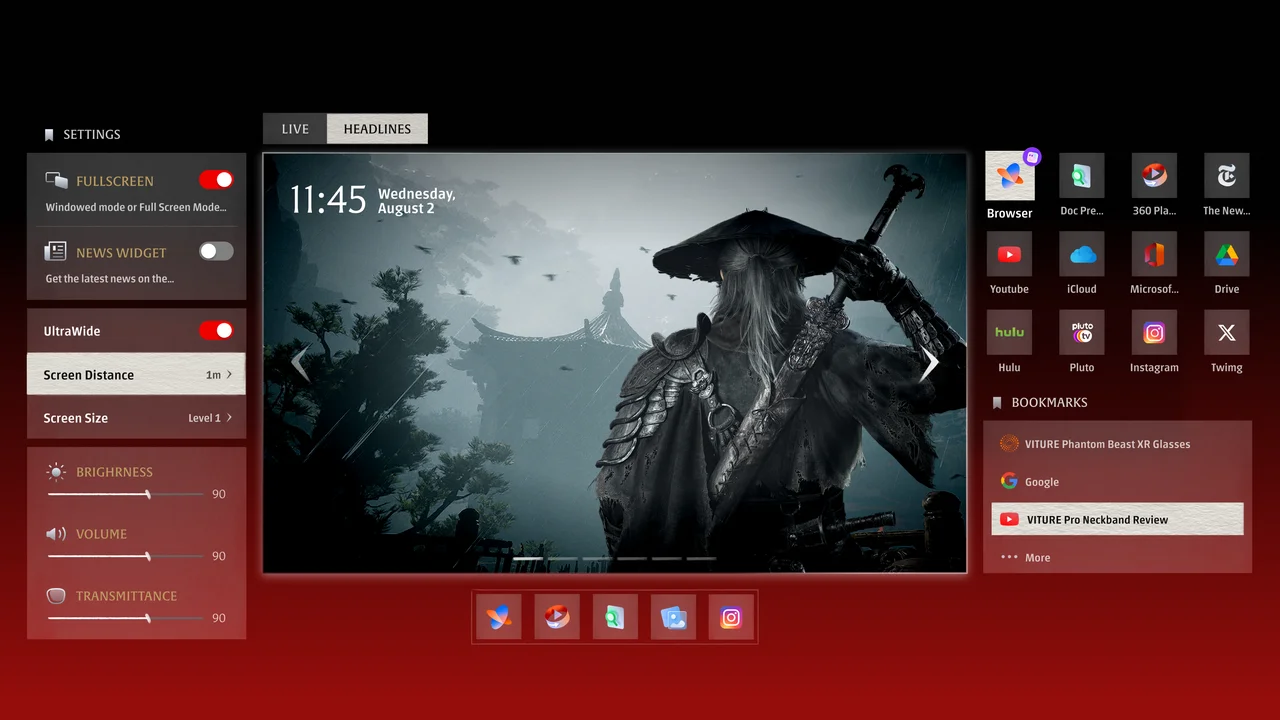Open the 360 Player app
The image size is (1280, 720).
click(1154, 176)
